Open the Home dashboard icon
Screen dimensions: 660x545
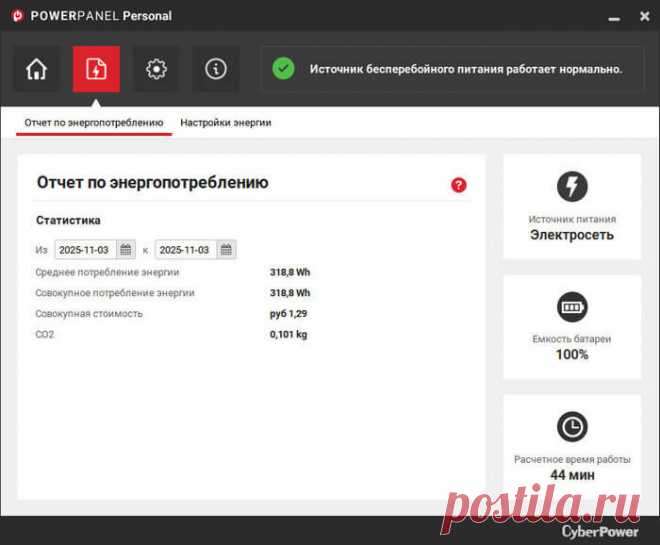point(36,69)
